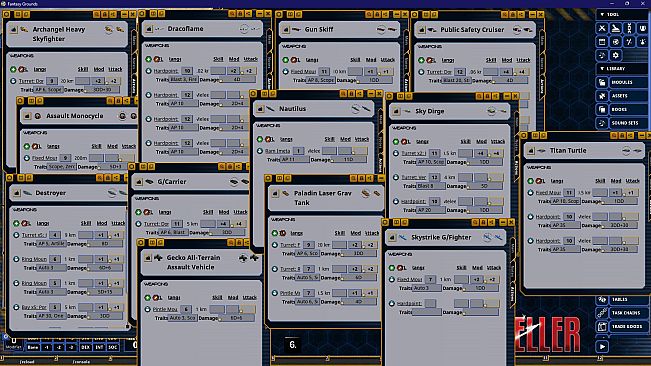651x366 pixels.
Task: Open the crossed swords combat tracker tool
Action: [x=602, y=28]
